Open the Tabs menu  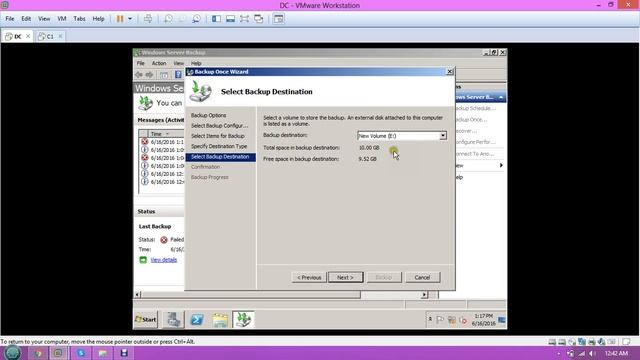coord(79,19)
